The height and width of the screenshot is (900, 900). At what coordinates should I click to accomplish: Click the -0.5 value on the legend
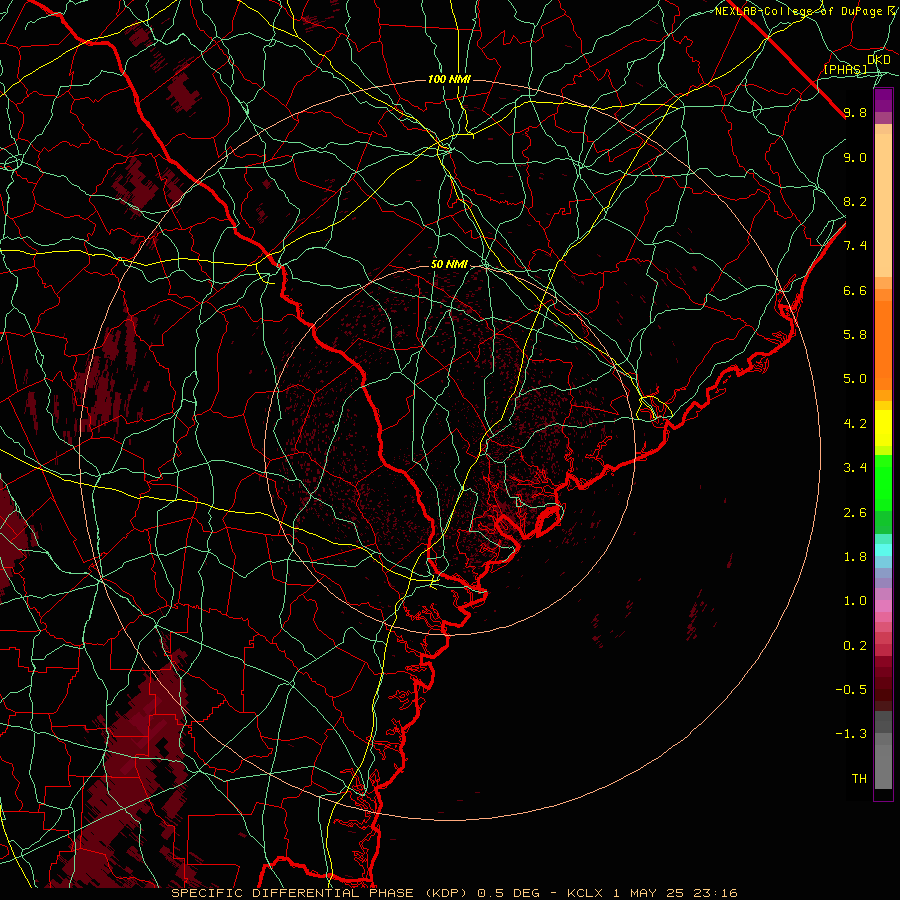click(x=851, y=690)
